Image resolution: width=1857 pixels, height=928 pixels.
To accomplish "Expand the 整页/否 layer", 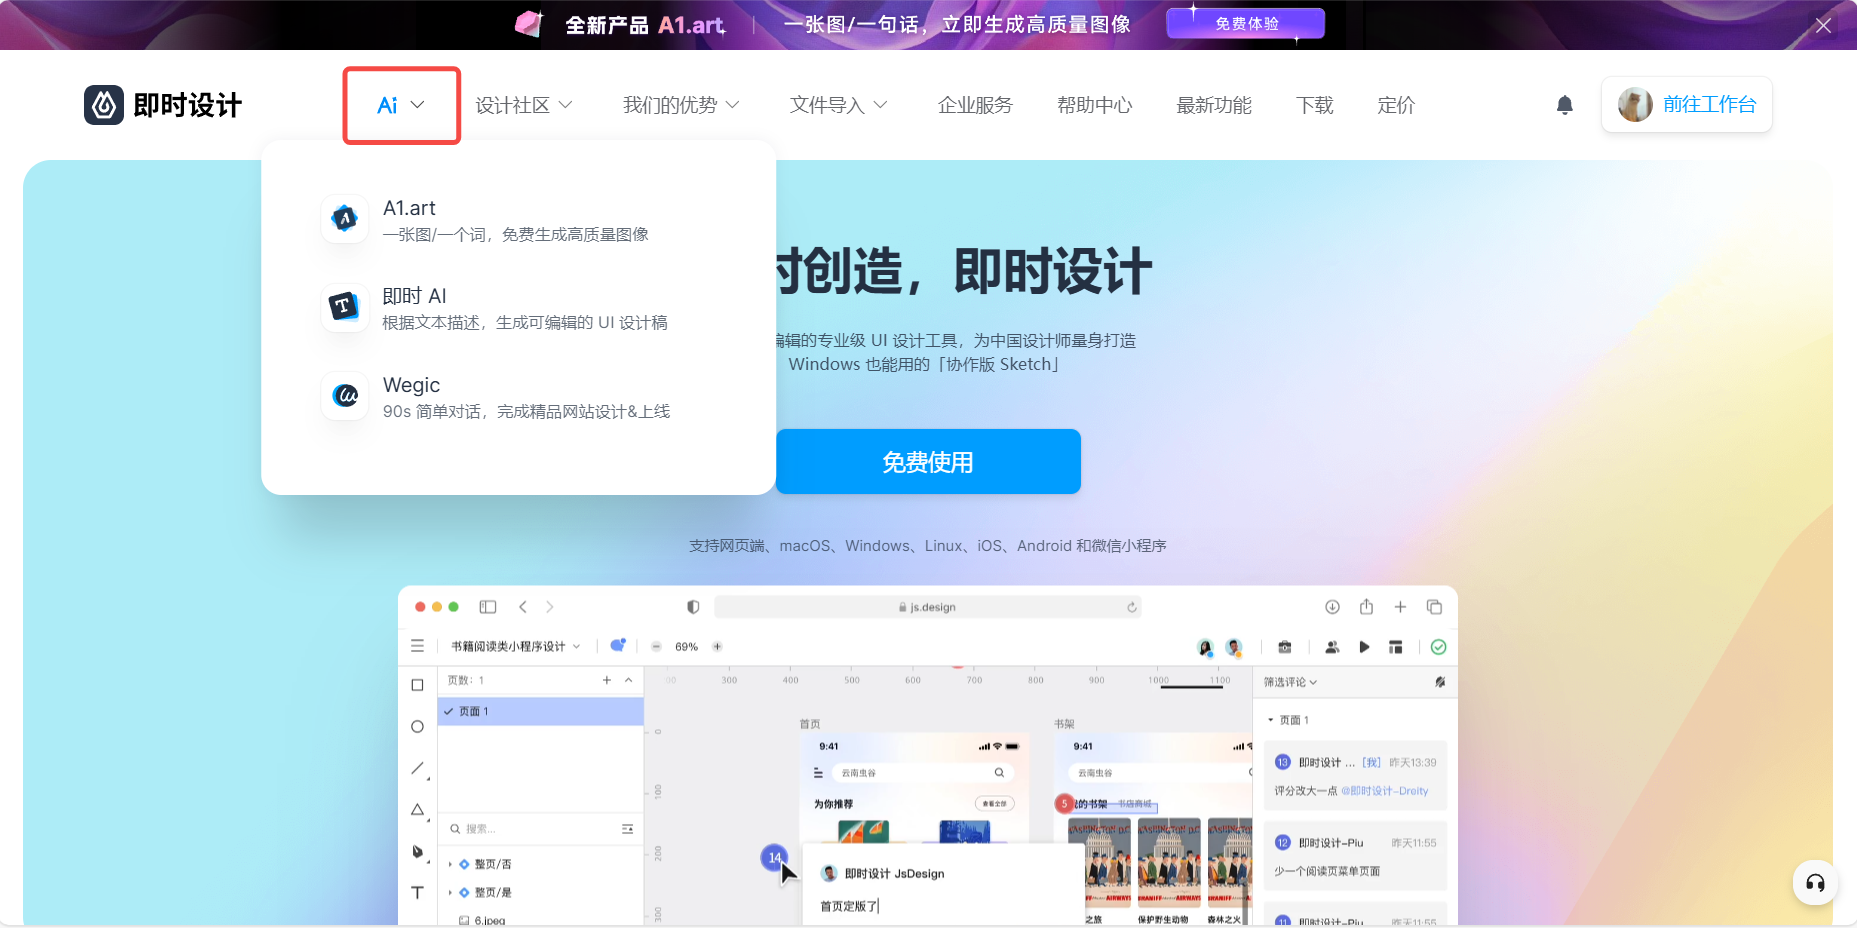I will (x=450, y=864).
